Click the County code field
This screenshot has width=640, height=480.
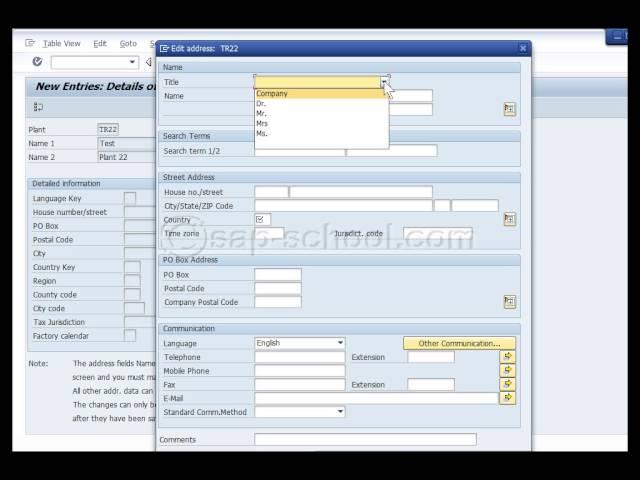pyautogui.click(x=132, y=295)
